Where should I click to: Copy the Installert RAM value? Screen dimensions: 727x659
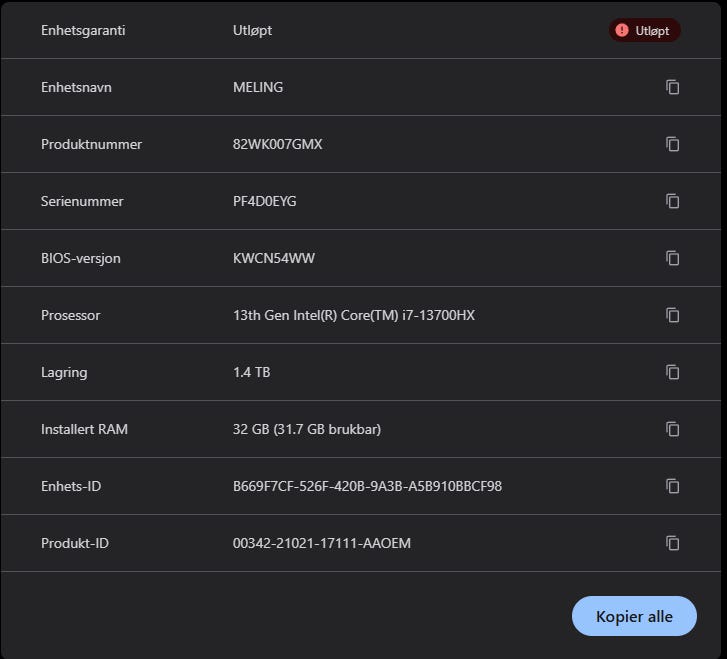(x=673, y=429)
